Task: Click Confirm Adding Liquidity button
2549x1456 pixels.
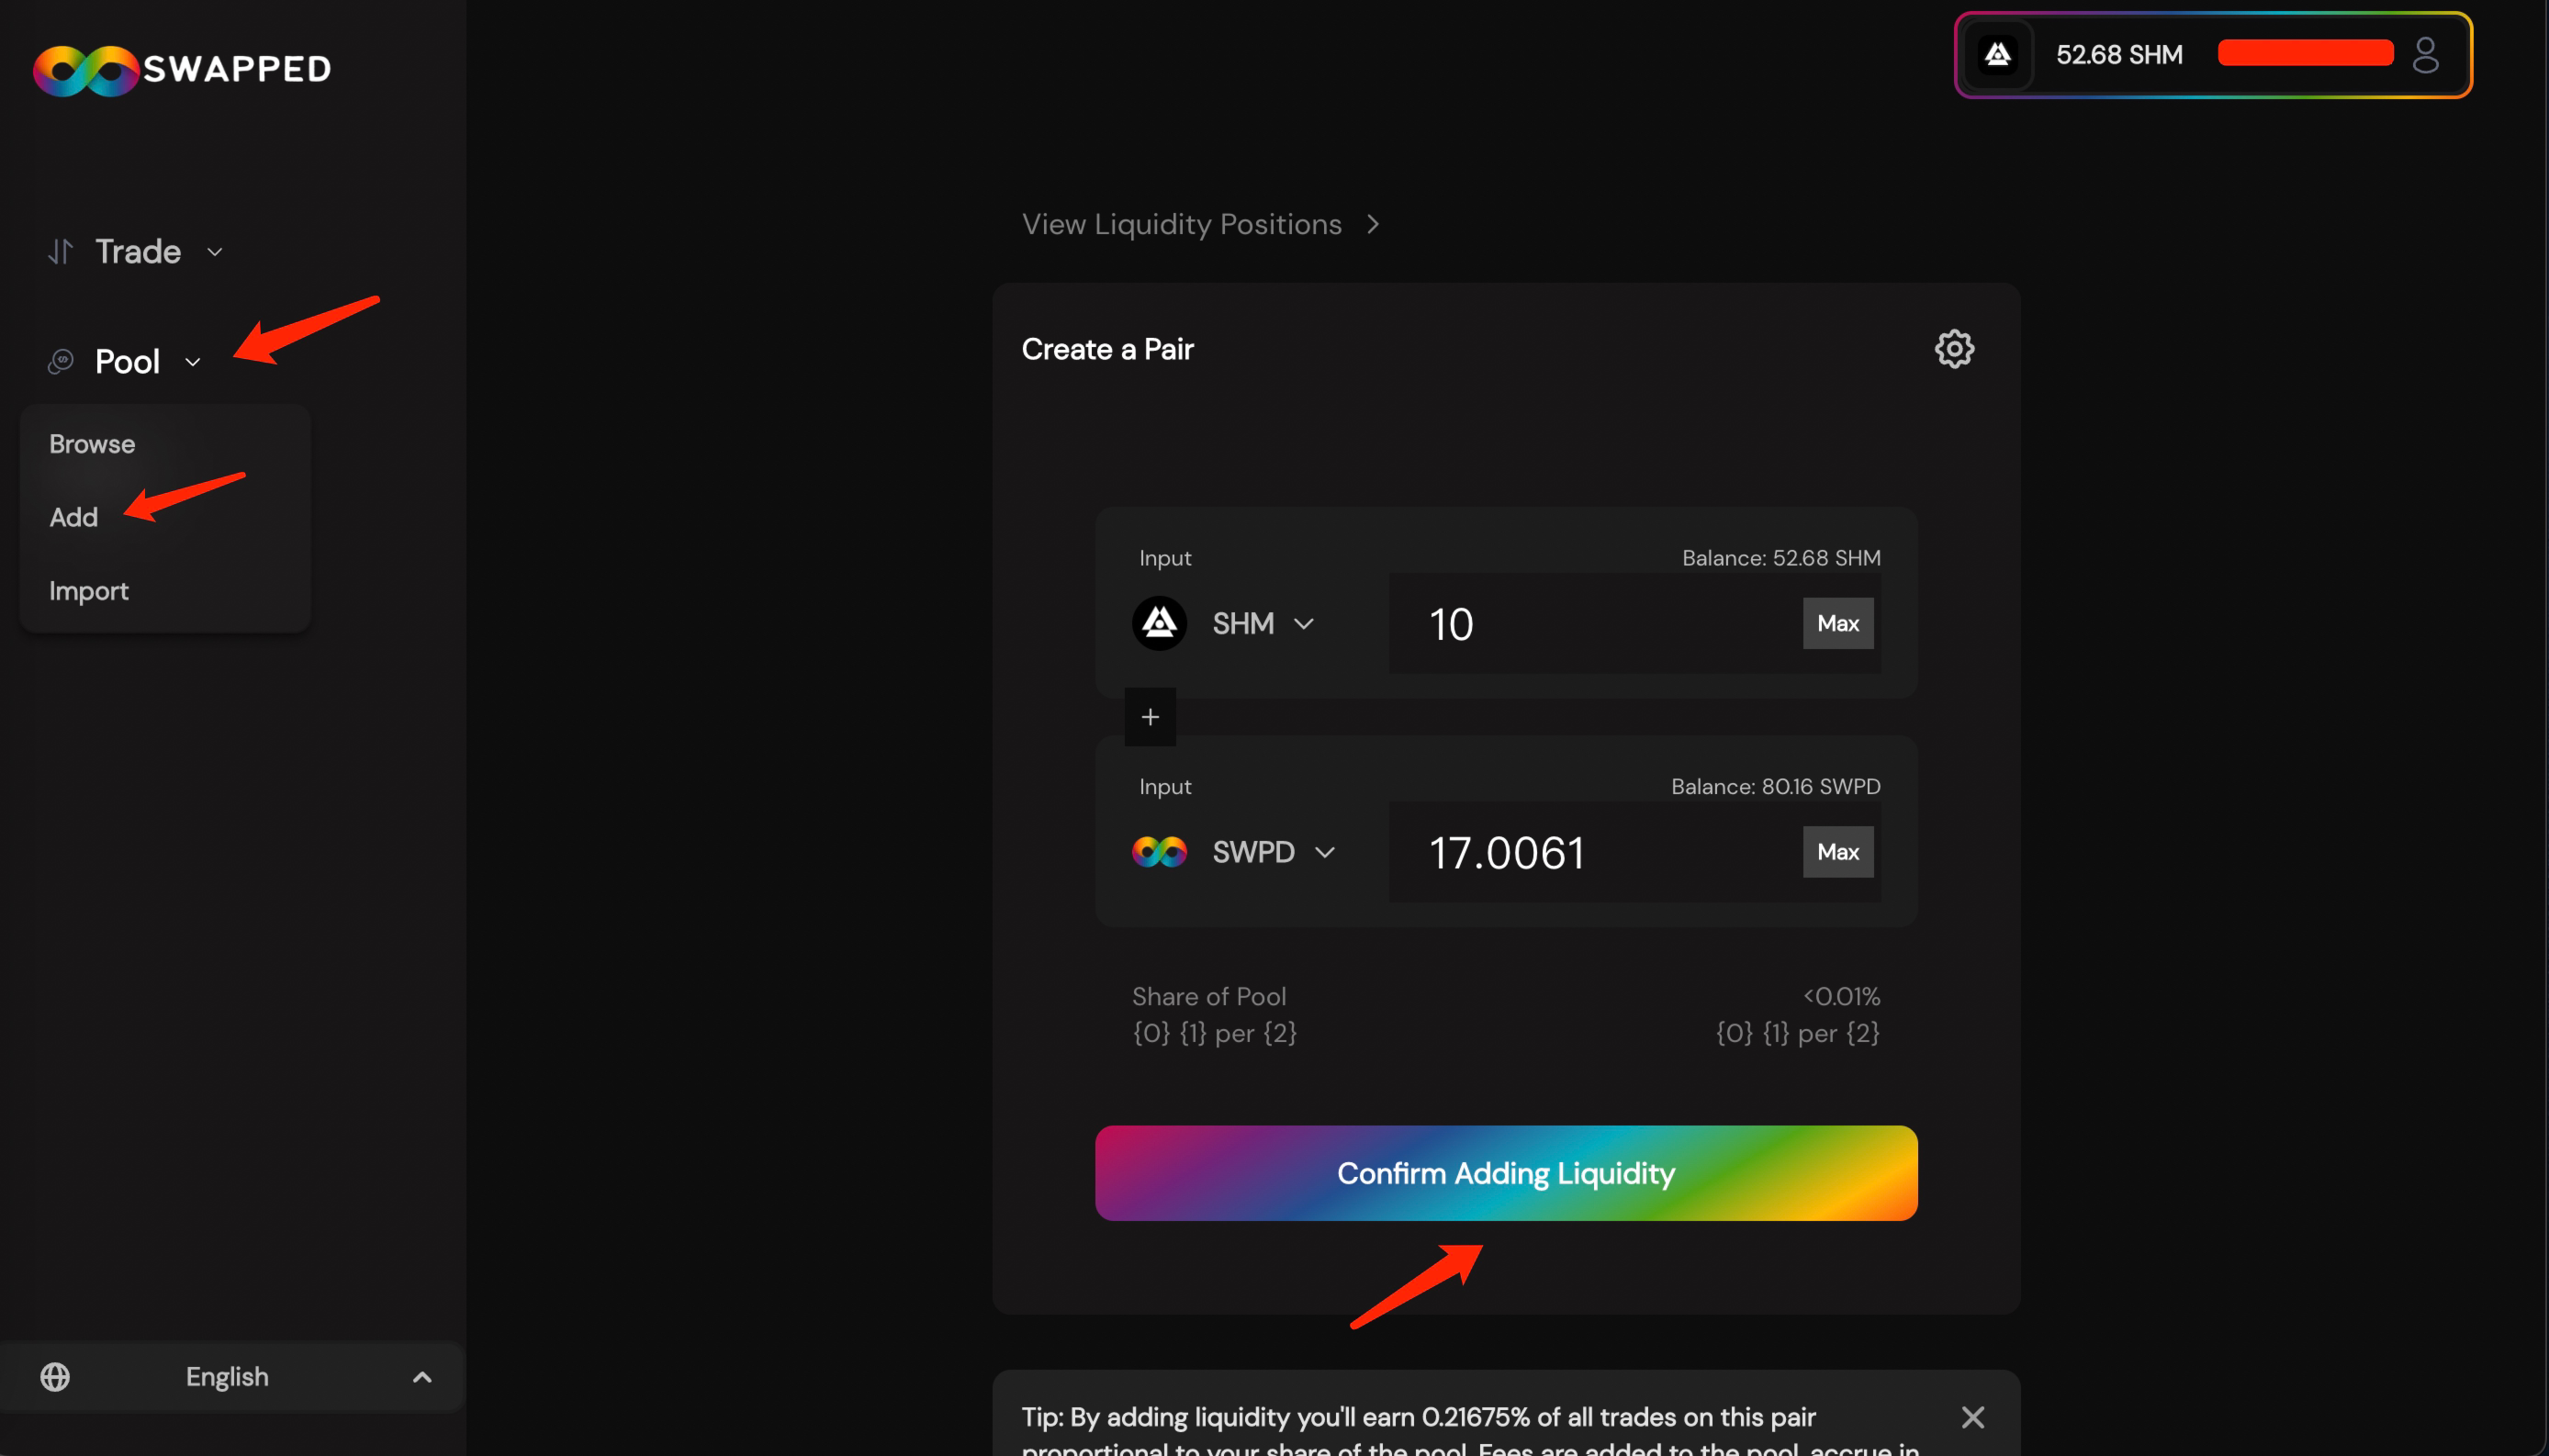Action: [x=1505, y=1172]
